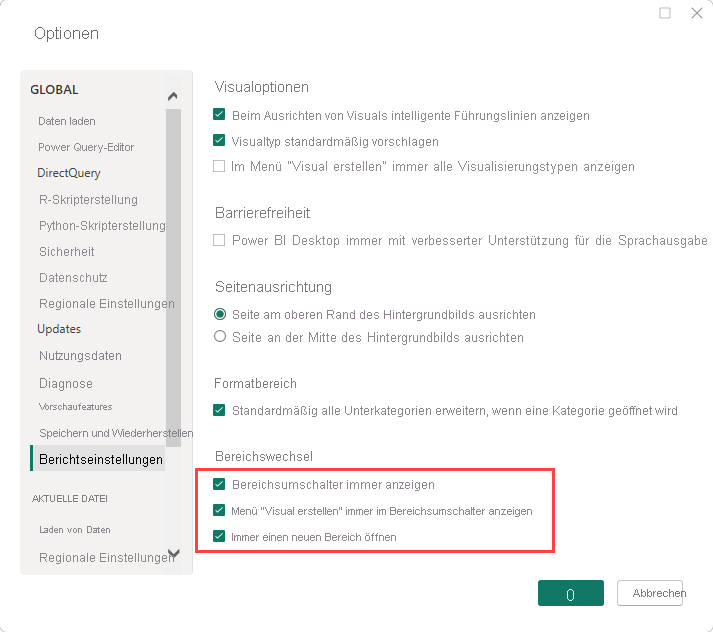Select 'Seite an der Mitte' radio button

click(220, 336)
